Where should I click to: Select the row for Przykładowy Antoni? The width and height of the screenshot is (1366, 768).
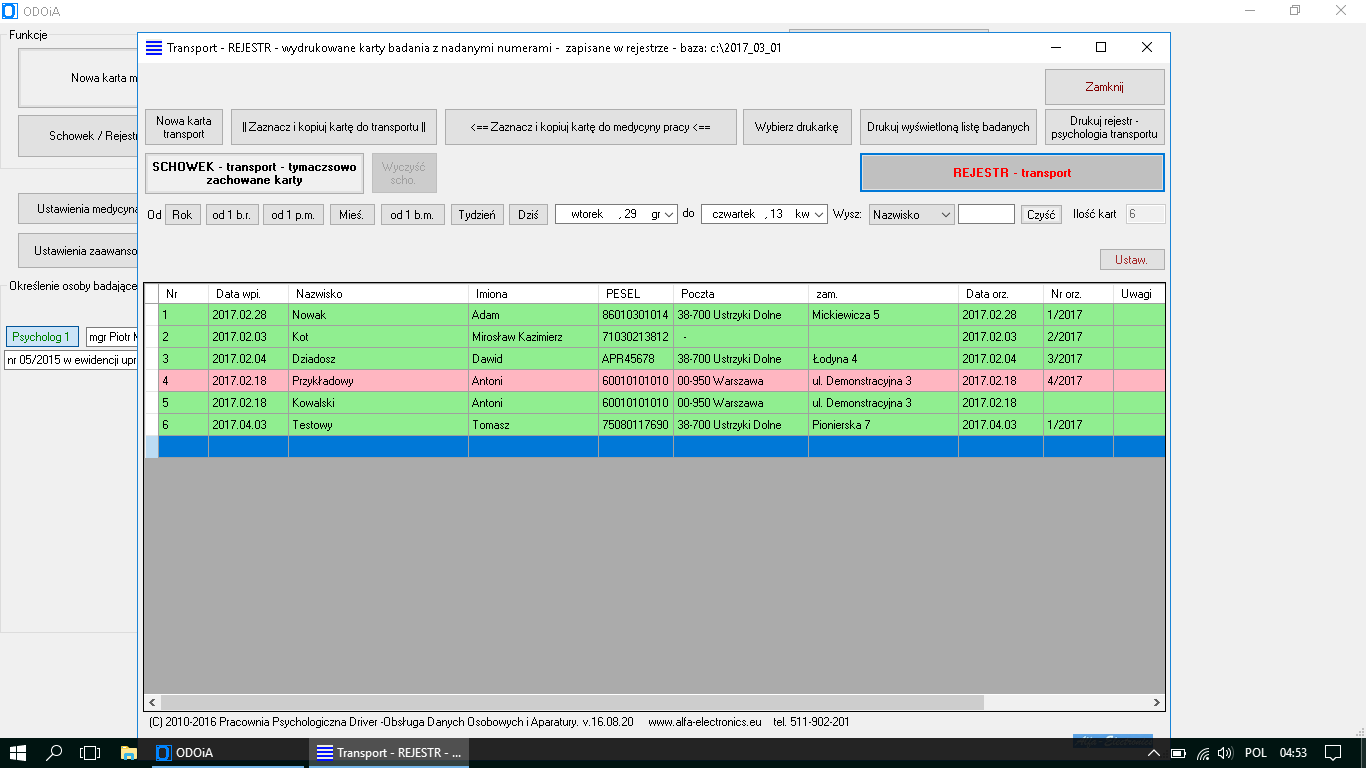(324, 381)
